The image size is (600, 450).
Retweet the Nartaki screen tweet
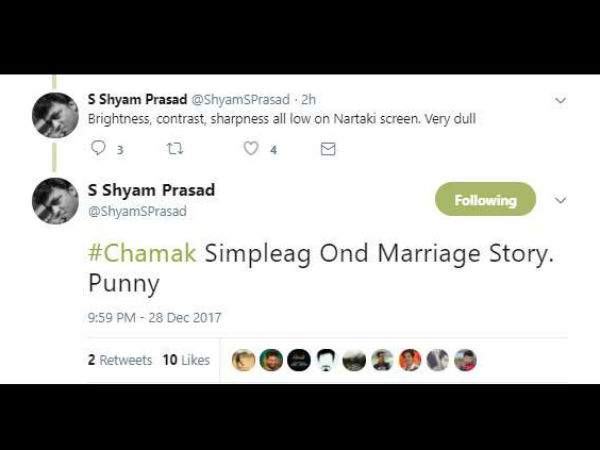[x=175, y=148]
